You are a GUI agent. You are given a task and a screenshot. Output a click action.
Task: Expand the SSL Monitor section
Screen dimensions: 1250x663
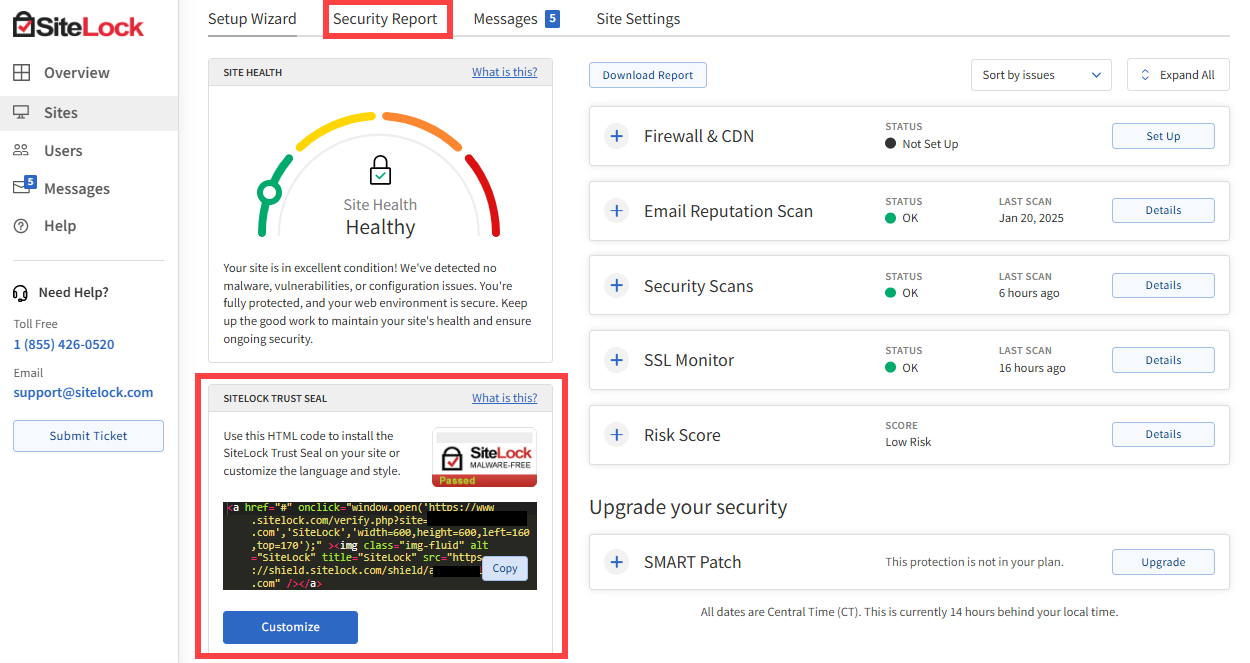616,360
